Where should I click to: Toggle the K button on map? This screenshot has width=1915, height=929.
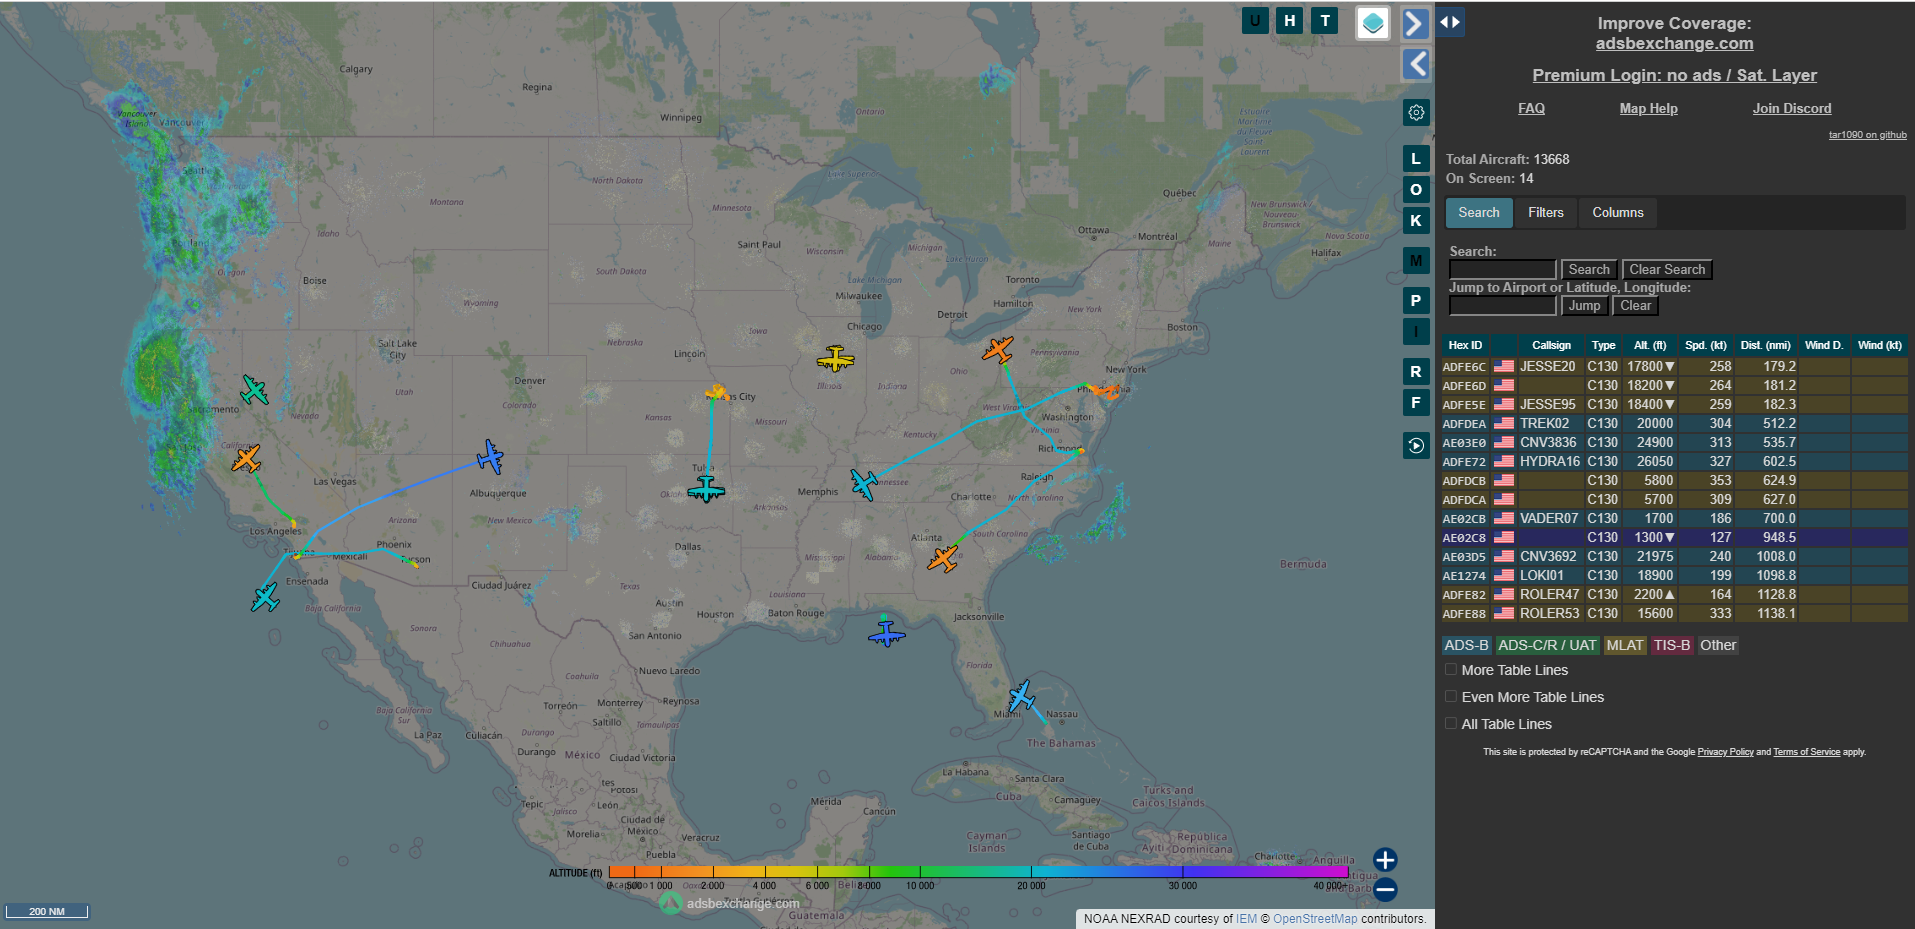[1416, 220]
